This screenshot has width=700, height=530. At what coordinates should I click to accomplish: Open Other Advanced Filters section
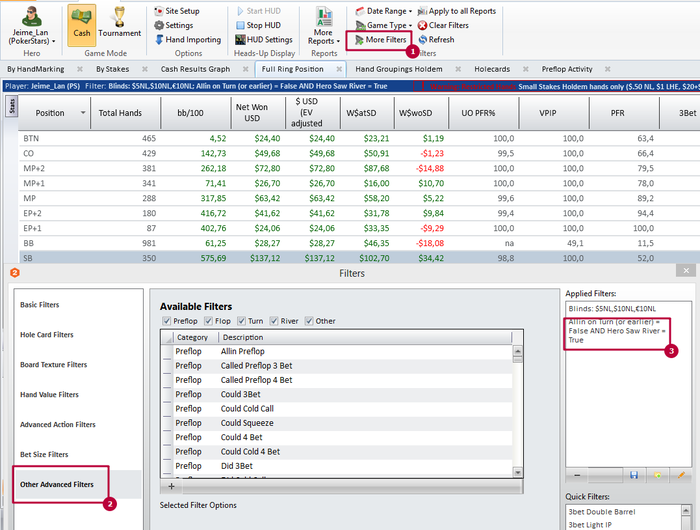(x=78, y=484)
